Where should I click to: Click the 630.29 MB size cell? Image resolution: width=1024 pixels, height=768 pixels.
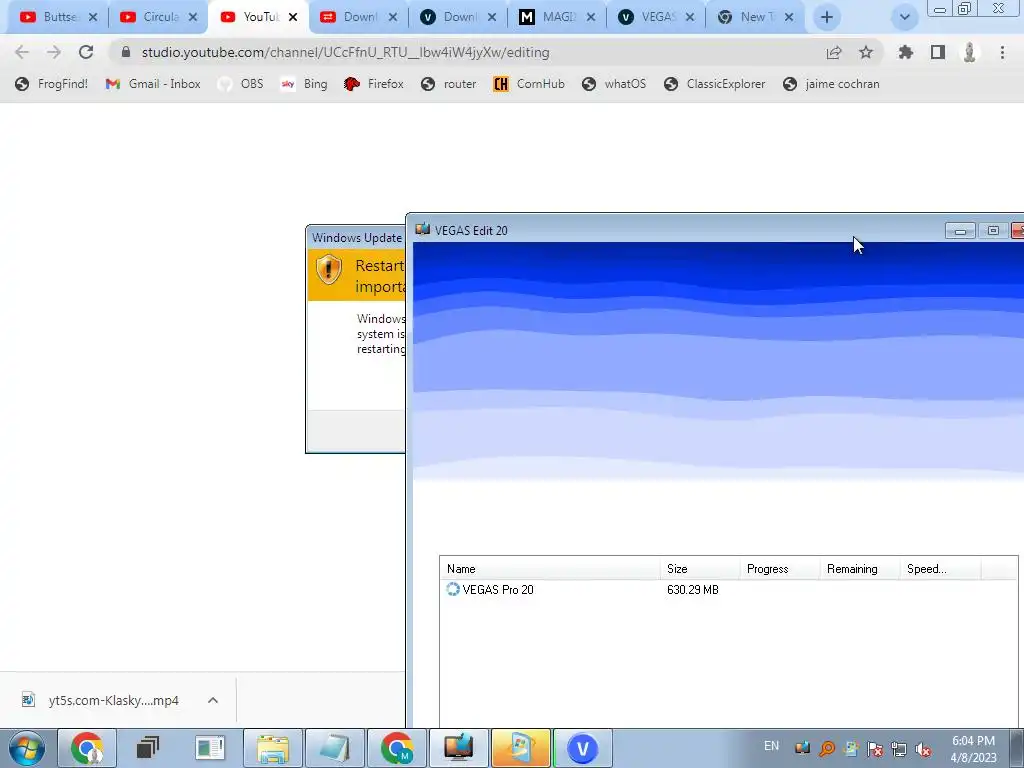coord(693,590)
